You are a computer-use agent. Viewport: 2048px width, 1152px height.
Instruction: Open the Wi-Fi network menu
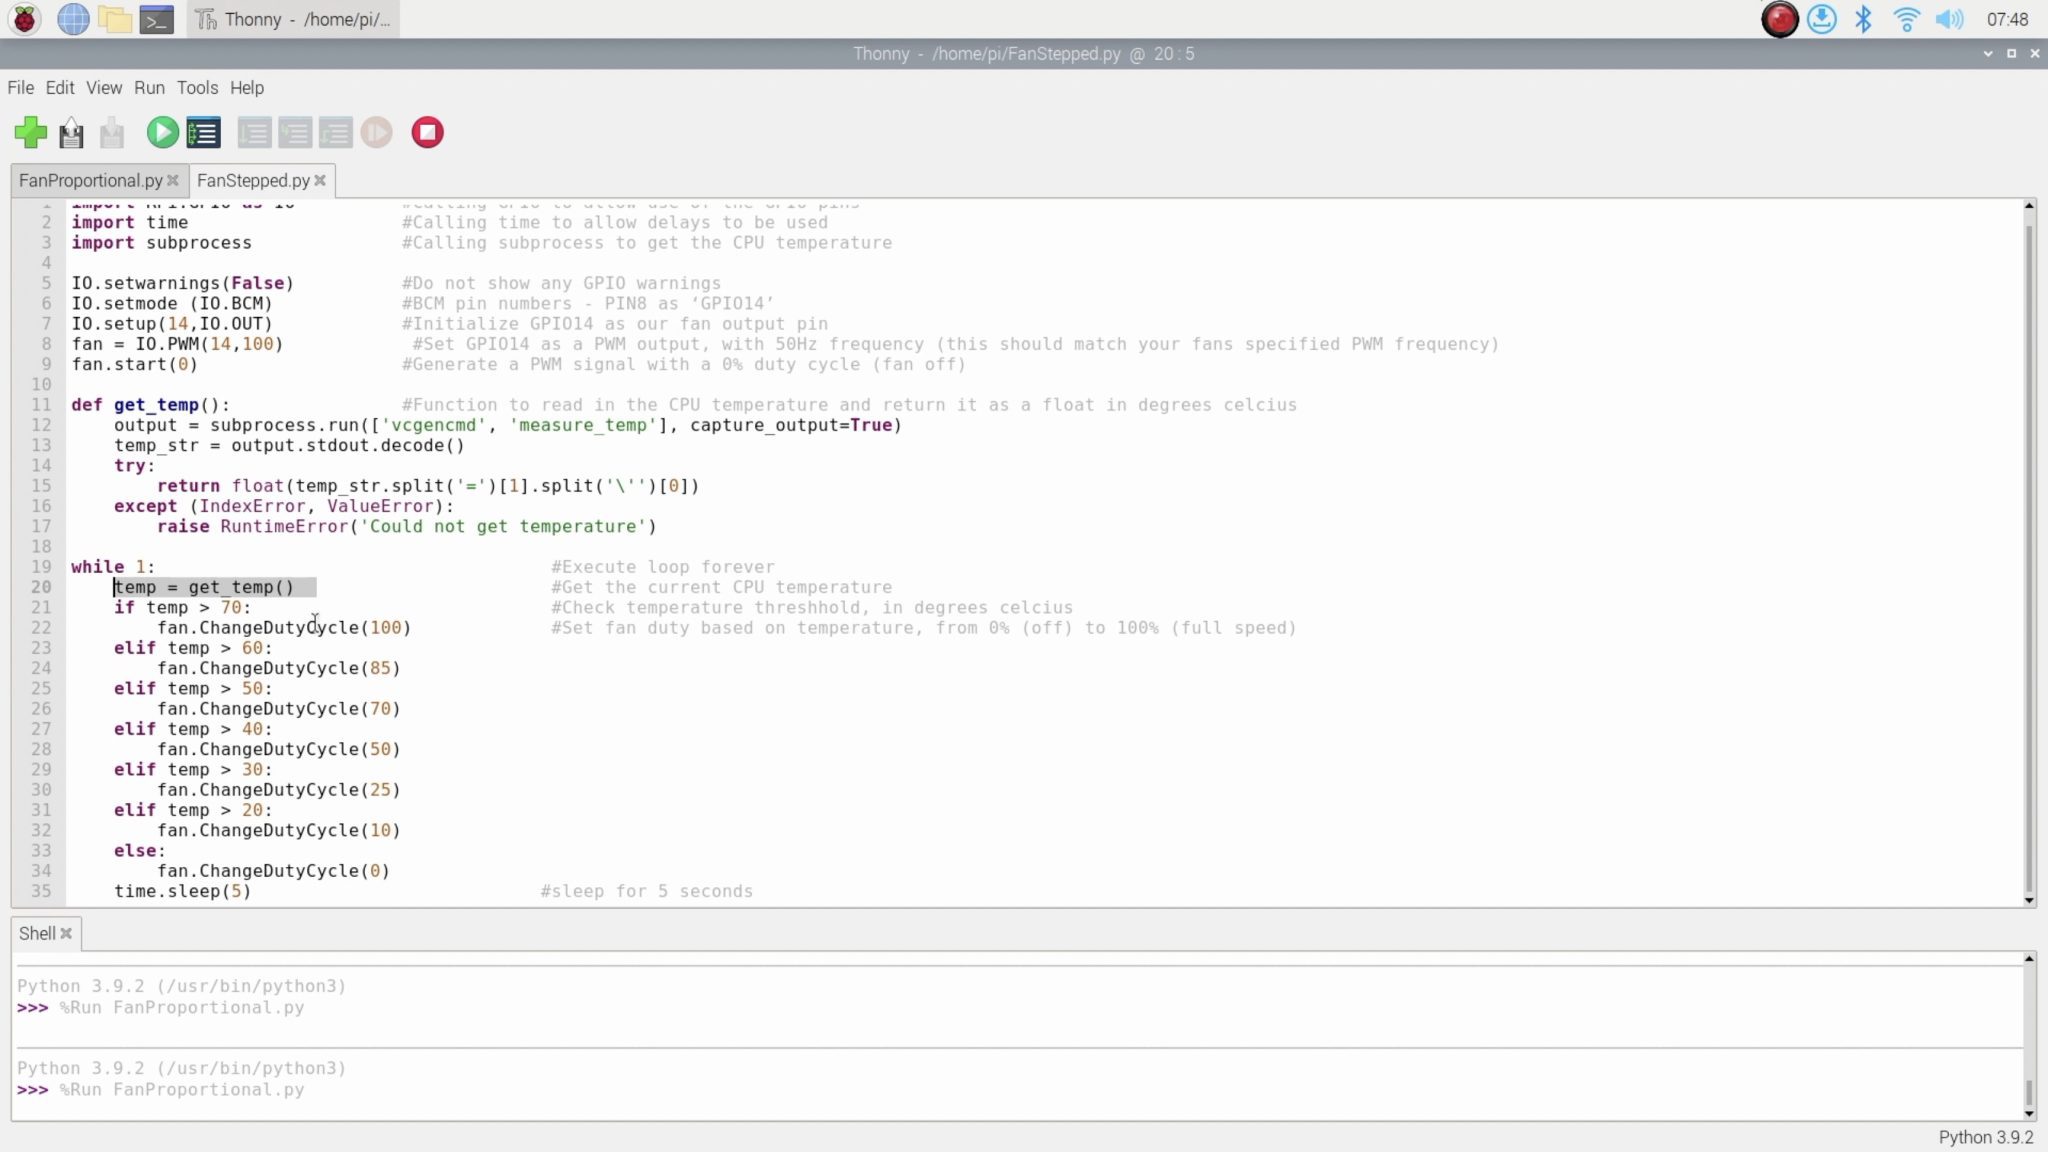click(1906, 19)
